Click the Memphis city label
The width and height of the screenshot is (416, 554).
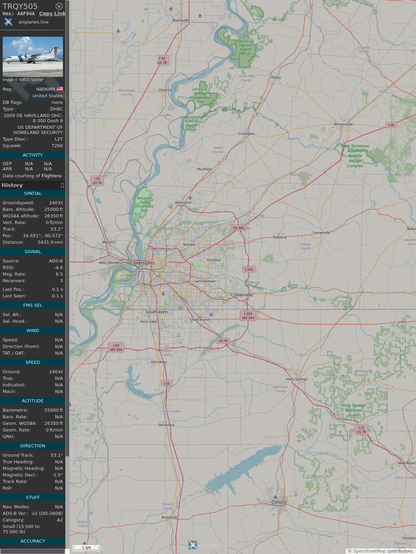pos(144,263)
